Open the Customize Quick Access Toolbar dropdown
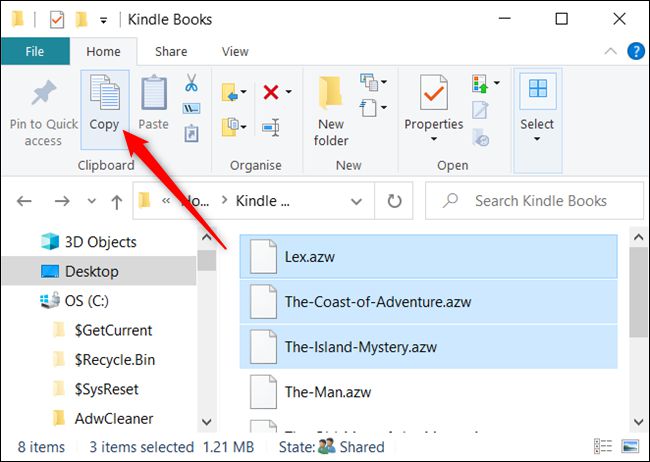Image resolution: width=650 pixels, height=462 pixels. (104, 20)
